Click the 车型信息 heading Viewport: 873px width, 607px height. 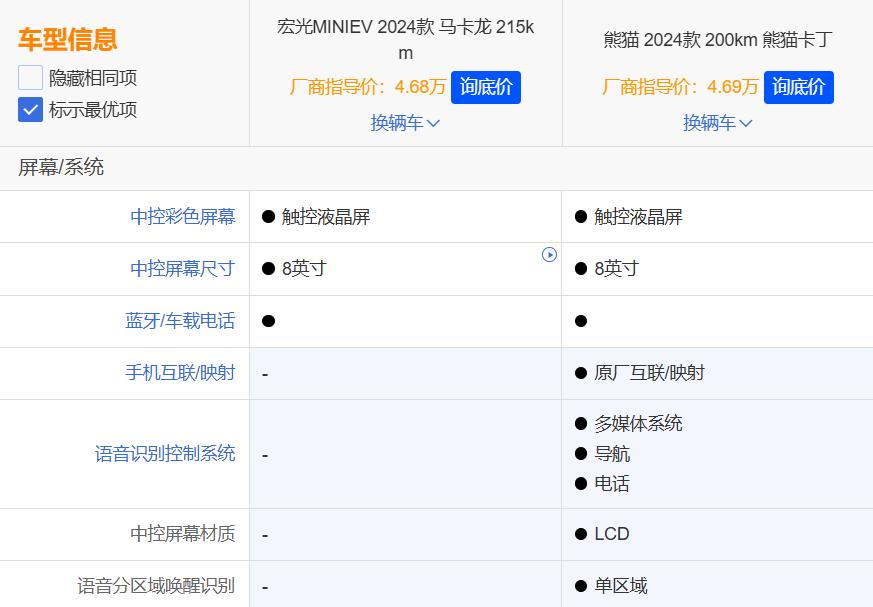[x=67, y=40]
